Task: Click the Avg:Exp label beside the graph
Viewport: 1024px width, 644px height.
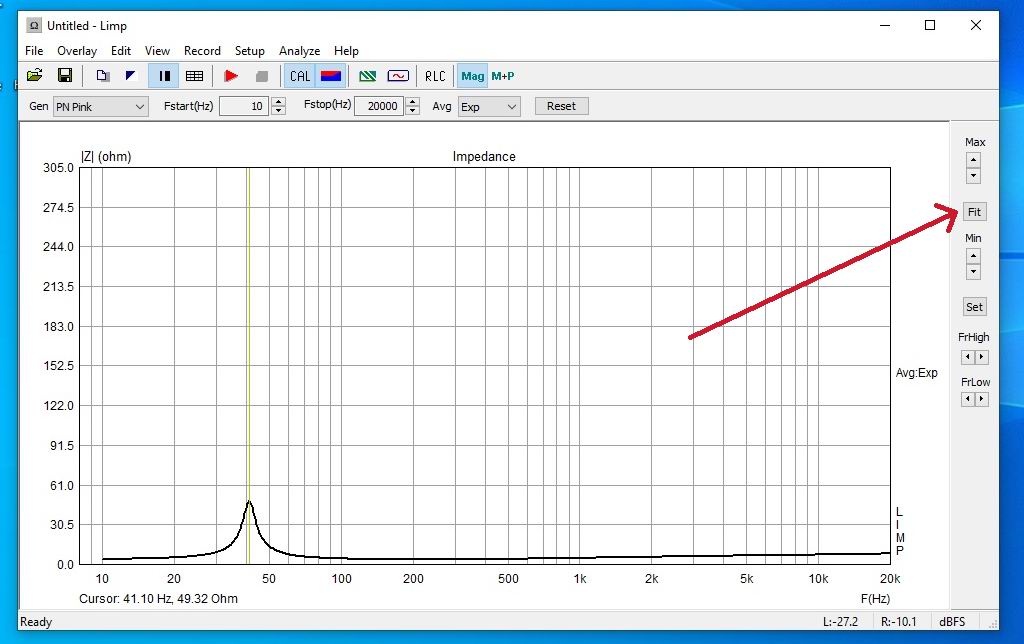Action: 916,372
